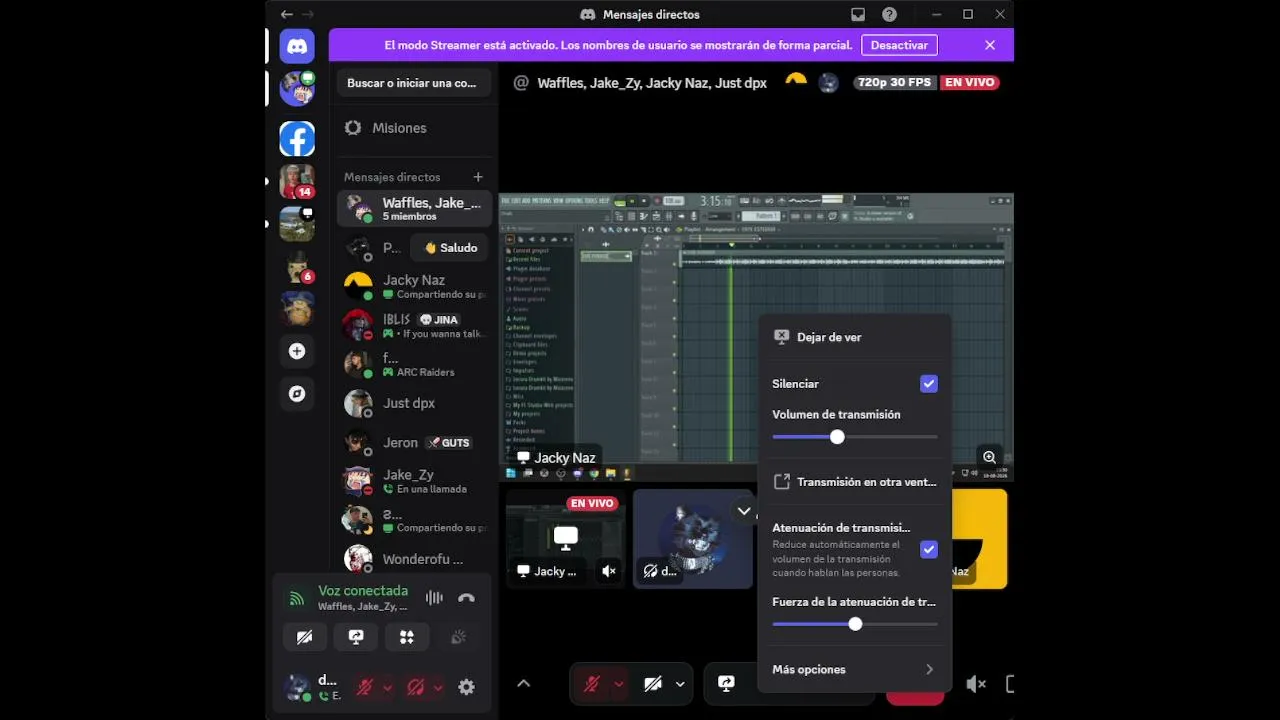Open activities icon in voice panel
Image resolution: width=1280 pixels, height=720 pixels.
click(x=407, y=636)
